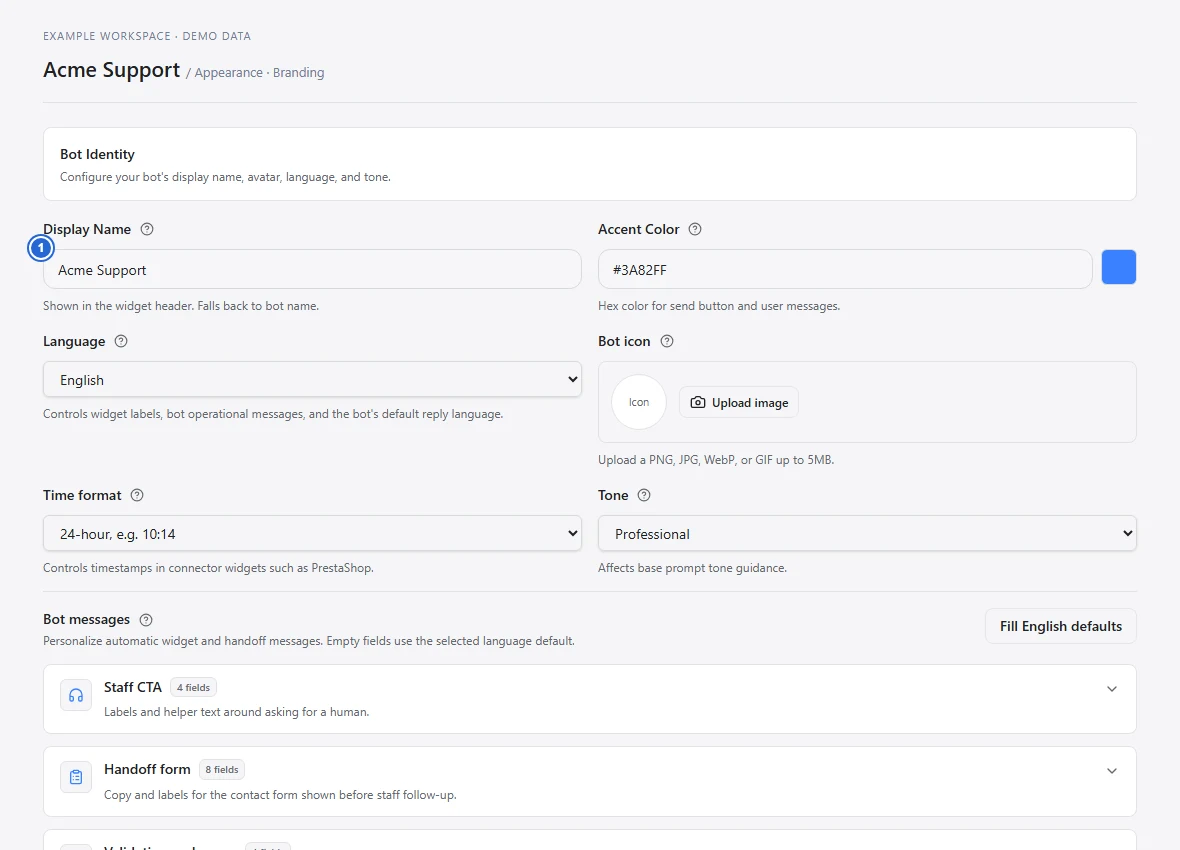Click the circular Icon avatar placeholder

point(639,402)
